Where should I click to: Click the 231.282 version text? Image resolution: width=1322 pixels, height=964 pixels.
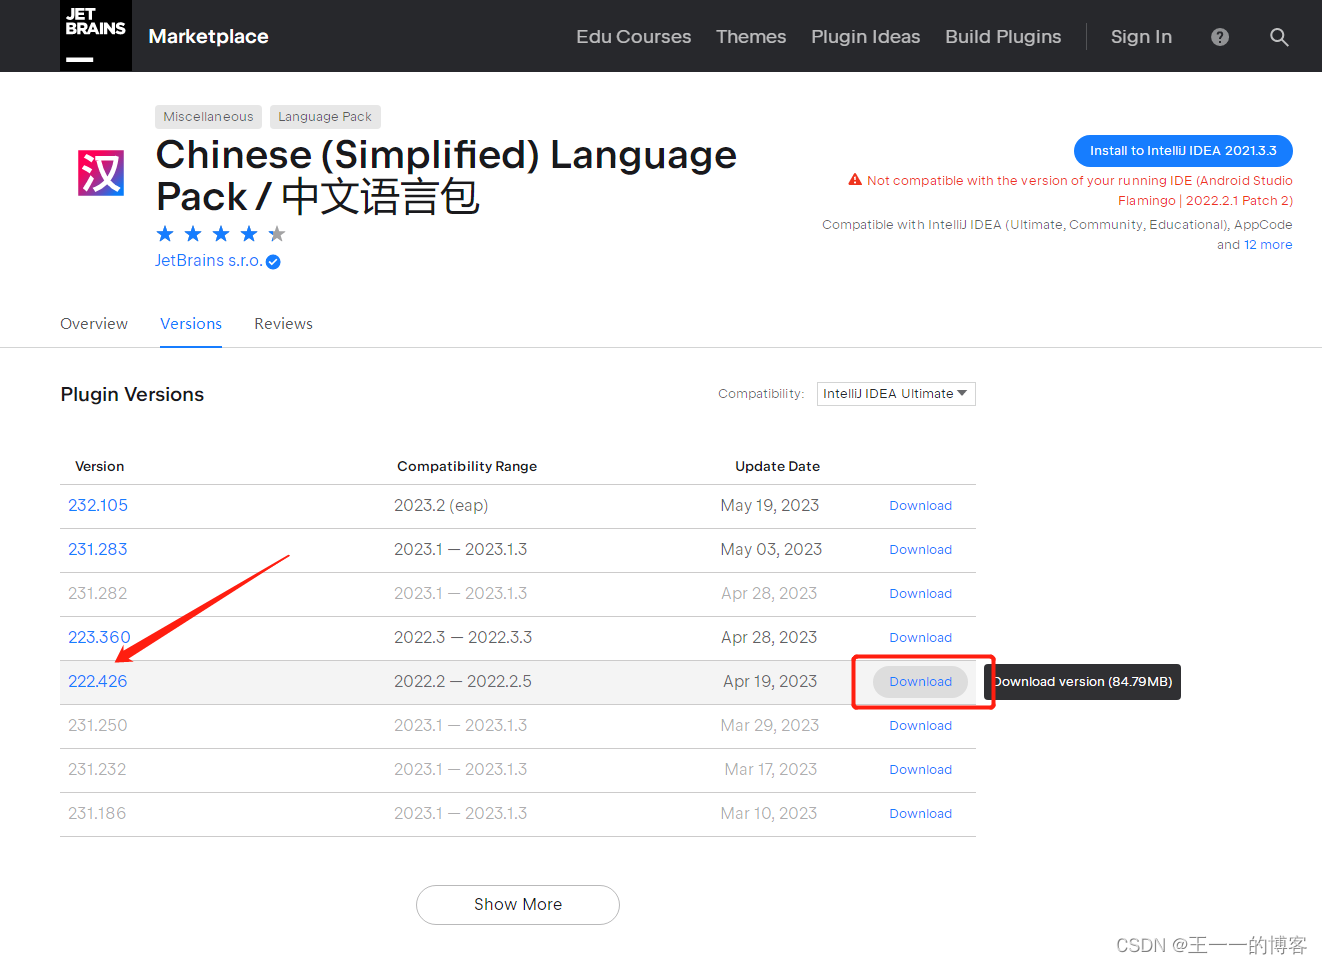(x=98, y=594)
